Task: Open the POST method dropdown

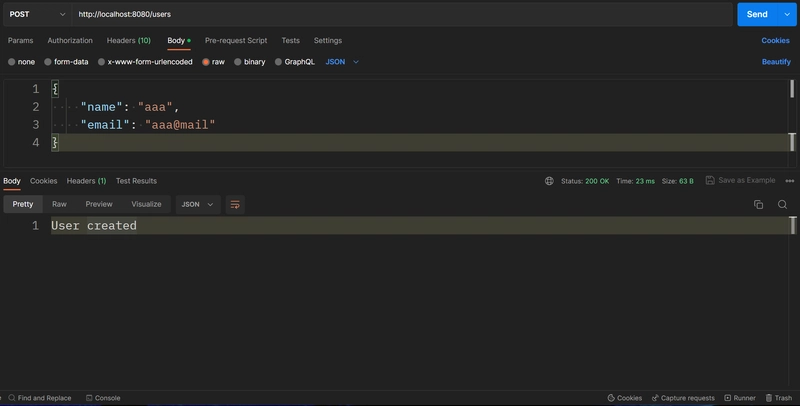Action: tap(37, 14)
